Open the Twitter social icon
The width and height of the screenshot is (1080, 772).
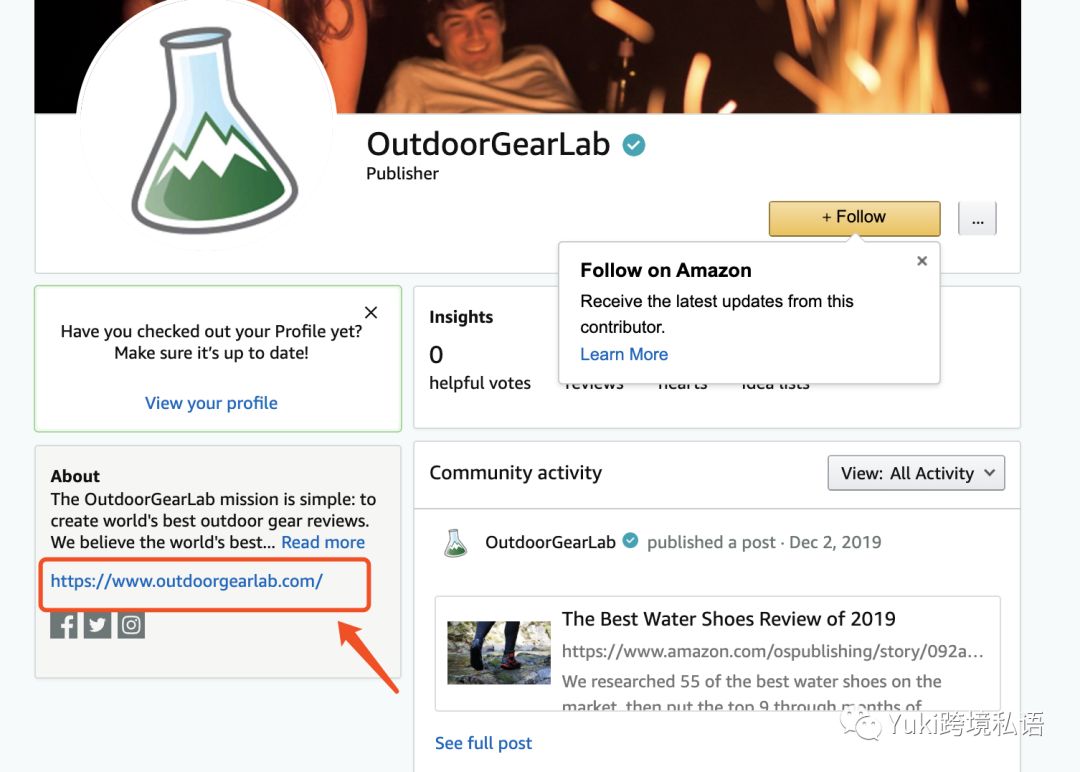tap(97, 625)
